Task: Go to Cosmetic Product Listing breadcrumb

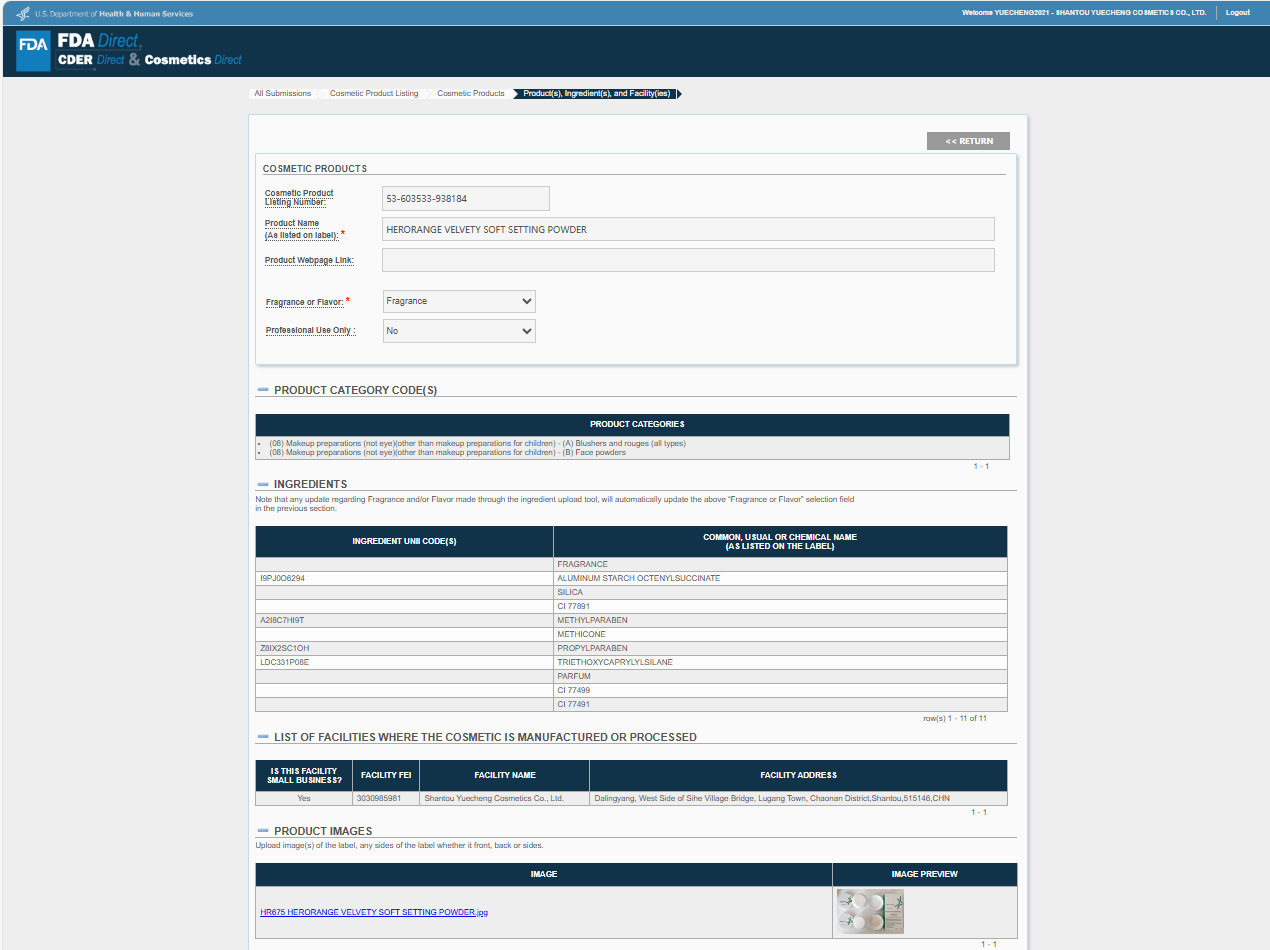Action: point(374,93)
